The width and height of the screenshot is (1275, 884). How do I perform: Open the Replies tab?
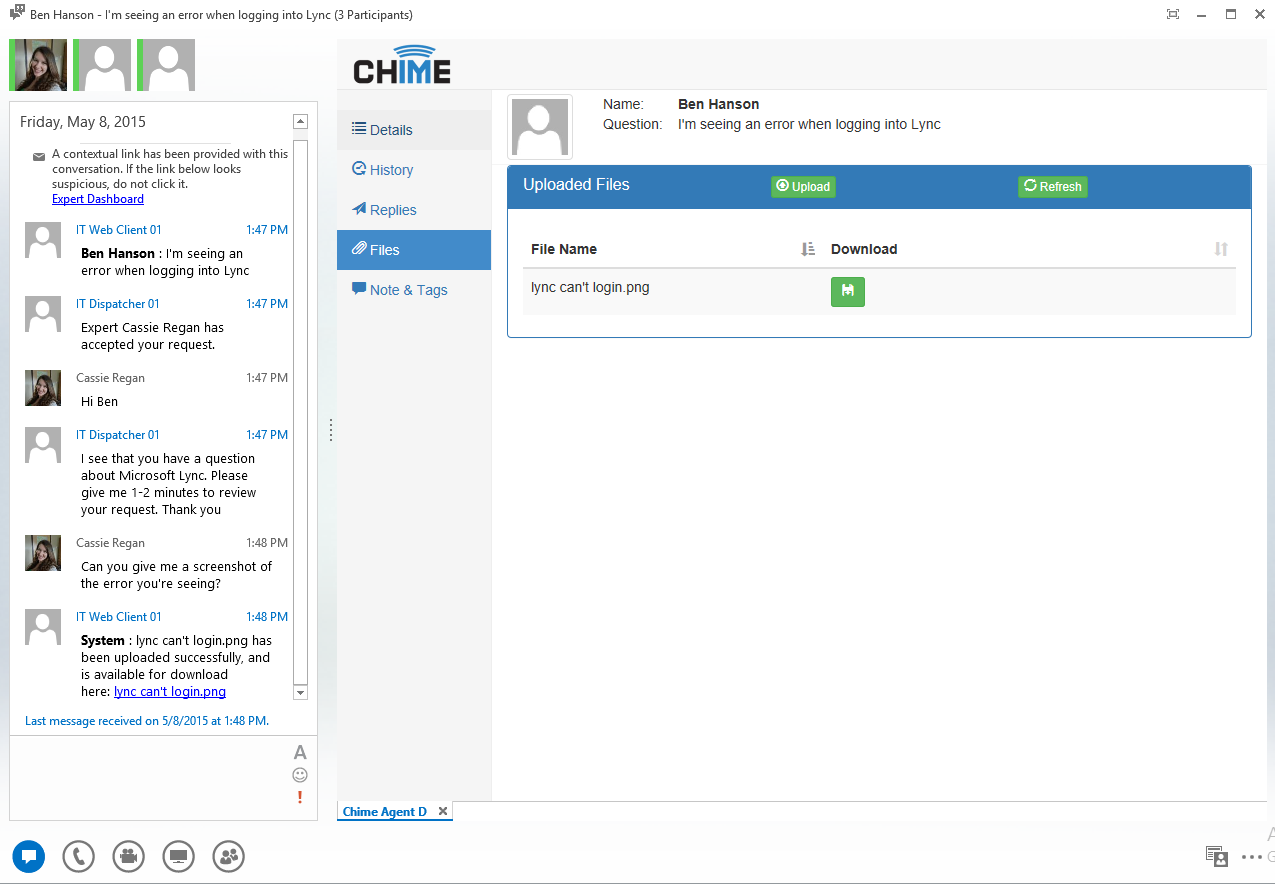click(x=414, y=210)
